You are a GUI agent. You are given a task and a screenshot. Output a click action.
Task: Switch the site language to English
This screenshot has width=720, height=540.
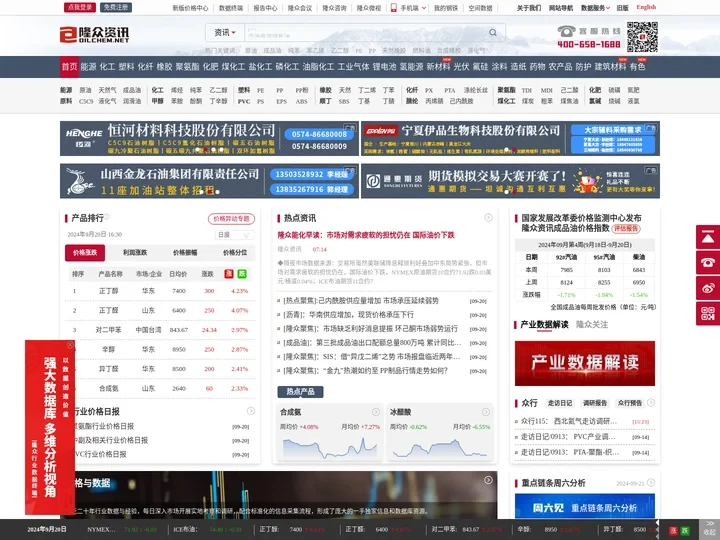pyautogui.click(x=646, y=7)
